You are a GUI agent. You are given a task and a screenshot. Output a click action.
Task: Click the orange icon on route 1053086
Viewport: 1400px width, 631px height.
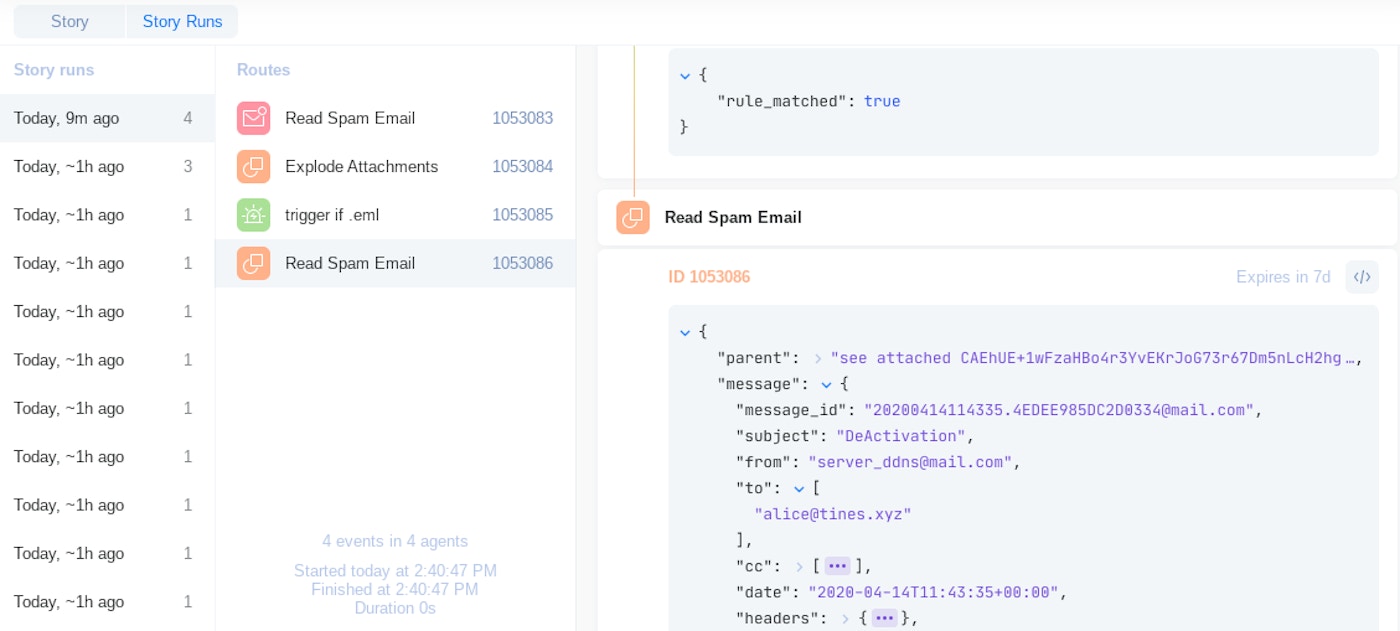pos(253,264)
